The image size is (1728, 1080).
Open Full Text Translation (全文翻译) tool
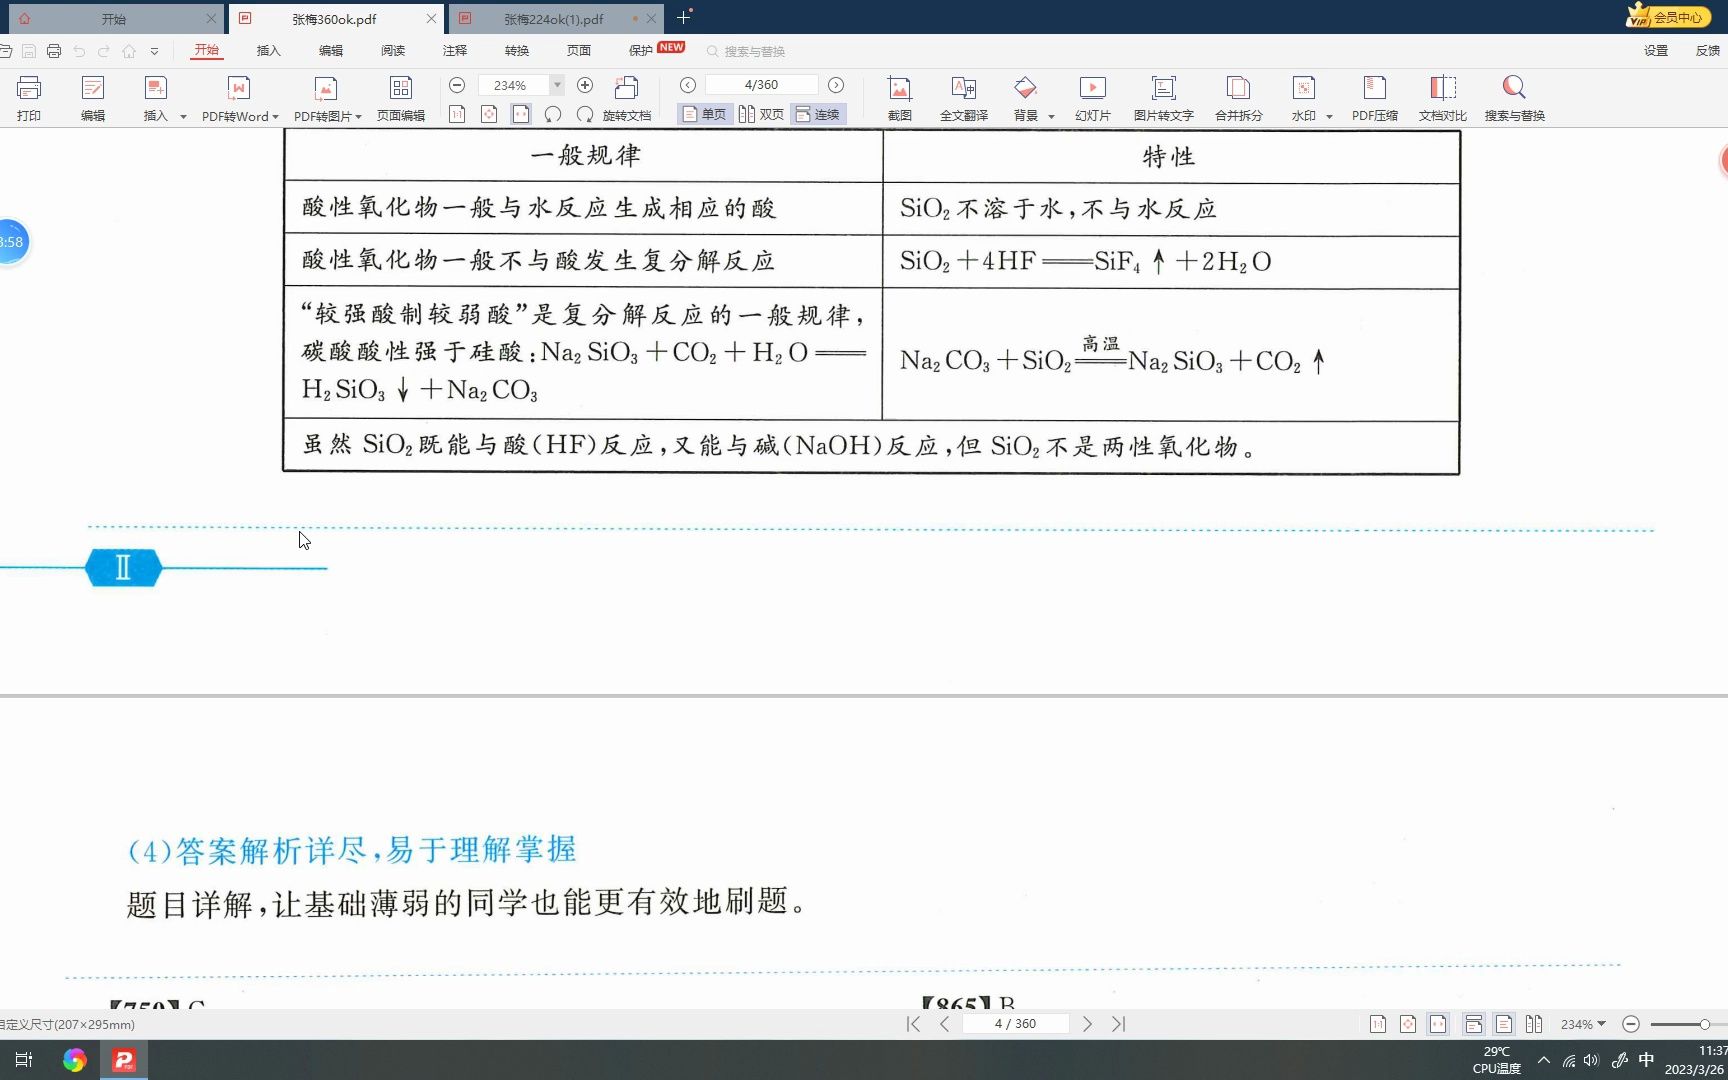point(964,98)
